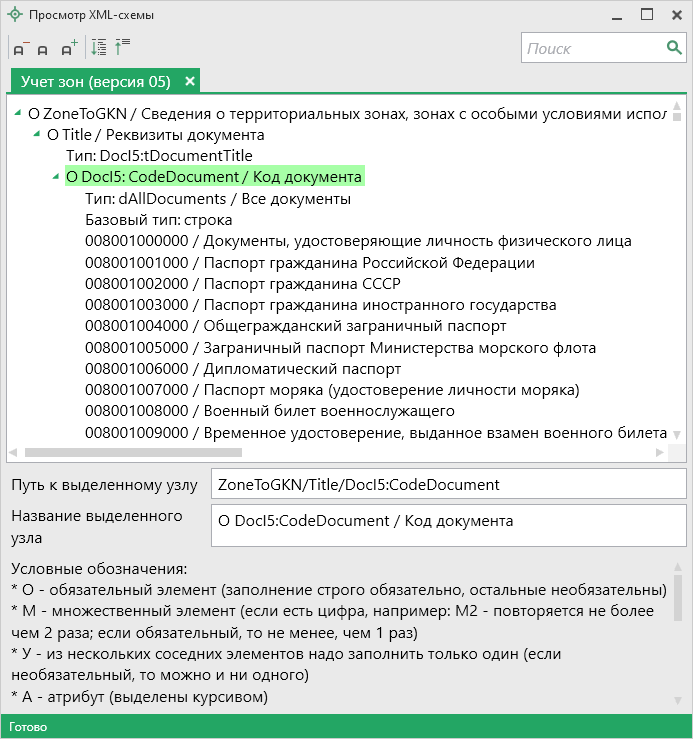This screenshot has width=693, height=739.
Task: Click the app icon in title bar
Action: [x=15, y=15]
